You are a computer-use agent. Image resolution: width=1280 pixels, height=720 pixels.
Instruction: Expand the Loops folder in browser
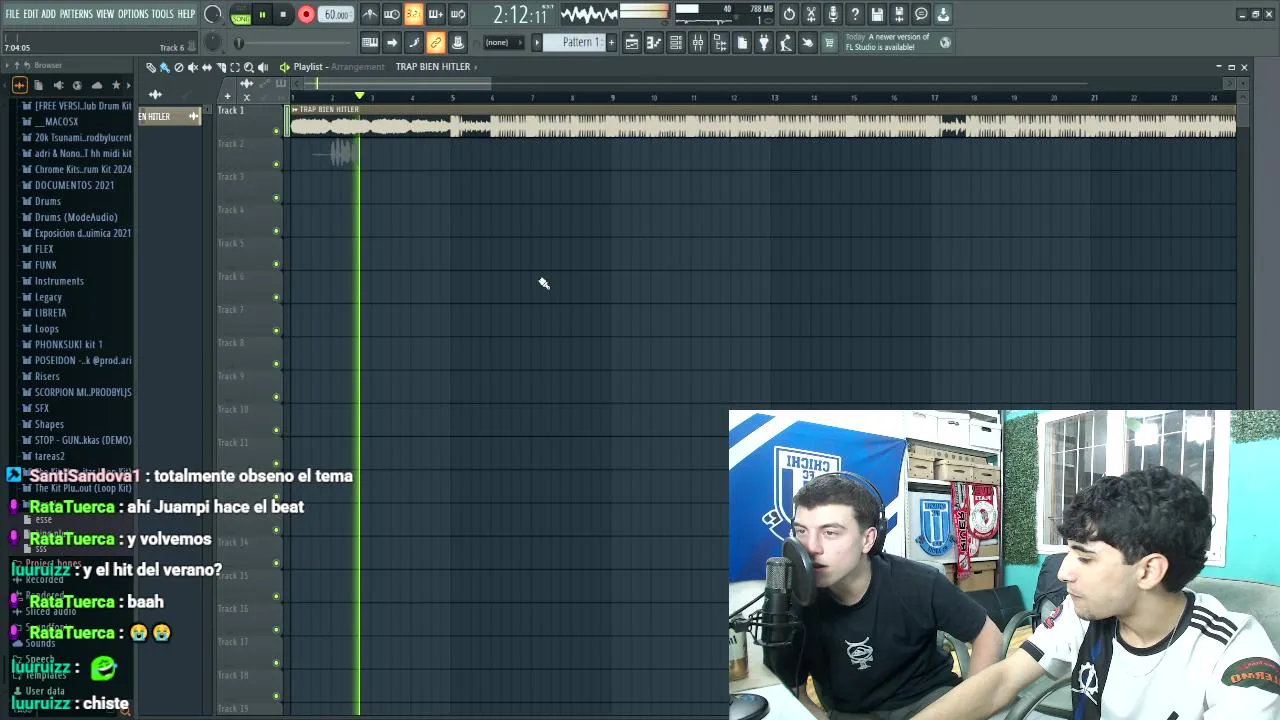coord(47,329)
